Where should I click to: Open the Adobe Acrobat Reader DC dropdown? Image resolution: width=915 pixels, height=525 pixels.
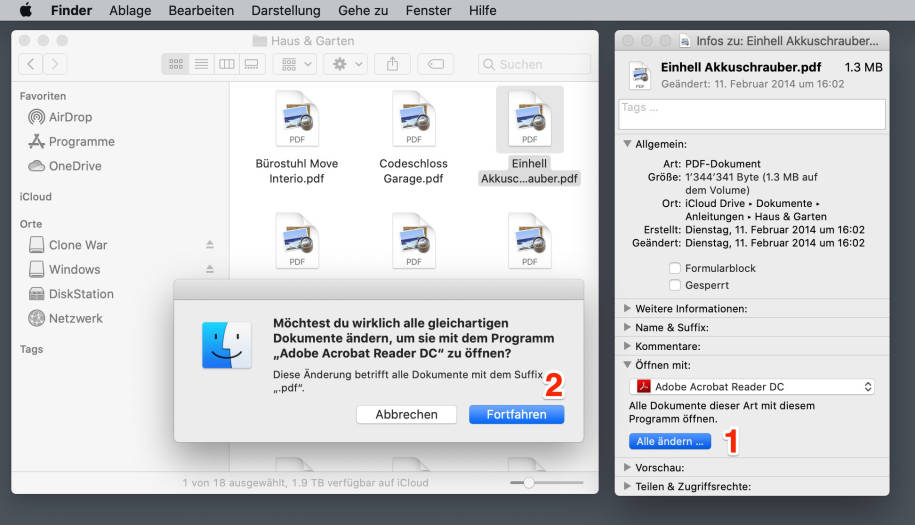pyautogui.click(x=752, y=387)
